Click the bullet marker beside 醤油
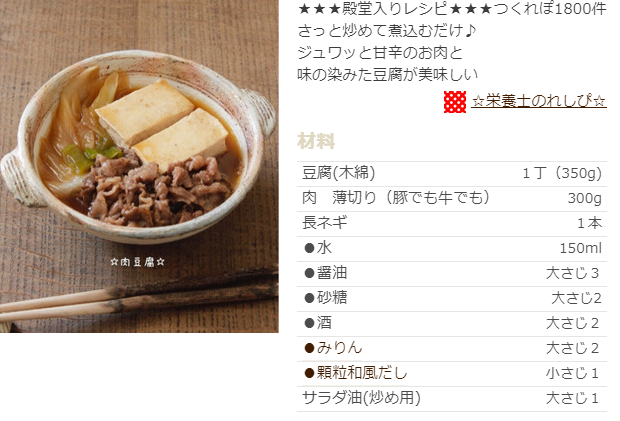Screen dimensions: 620x421 pyautogui.click(x=309, y=273)
